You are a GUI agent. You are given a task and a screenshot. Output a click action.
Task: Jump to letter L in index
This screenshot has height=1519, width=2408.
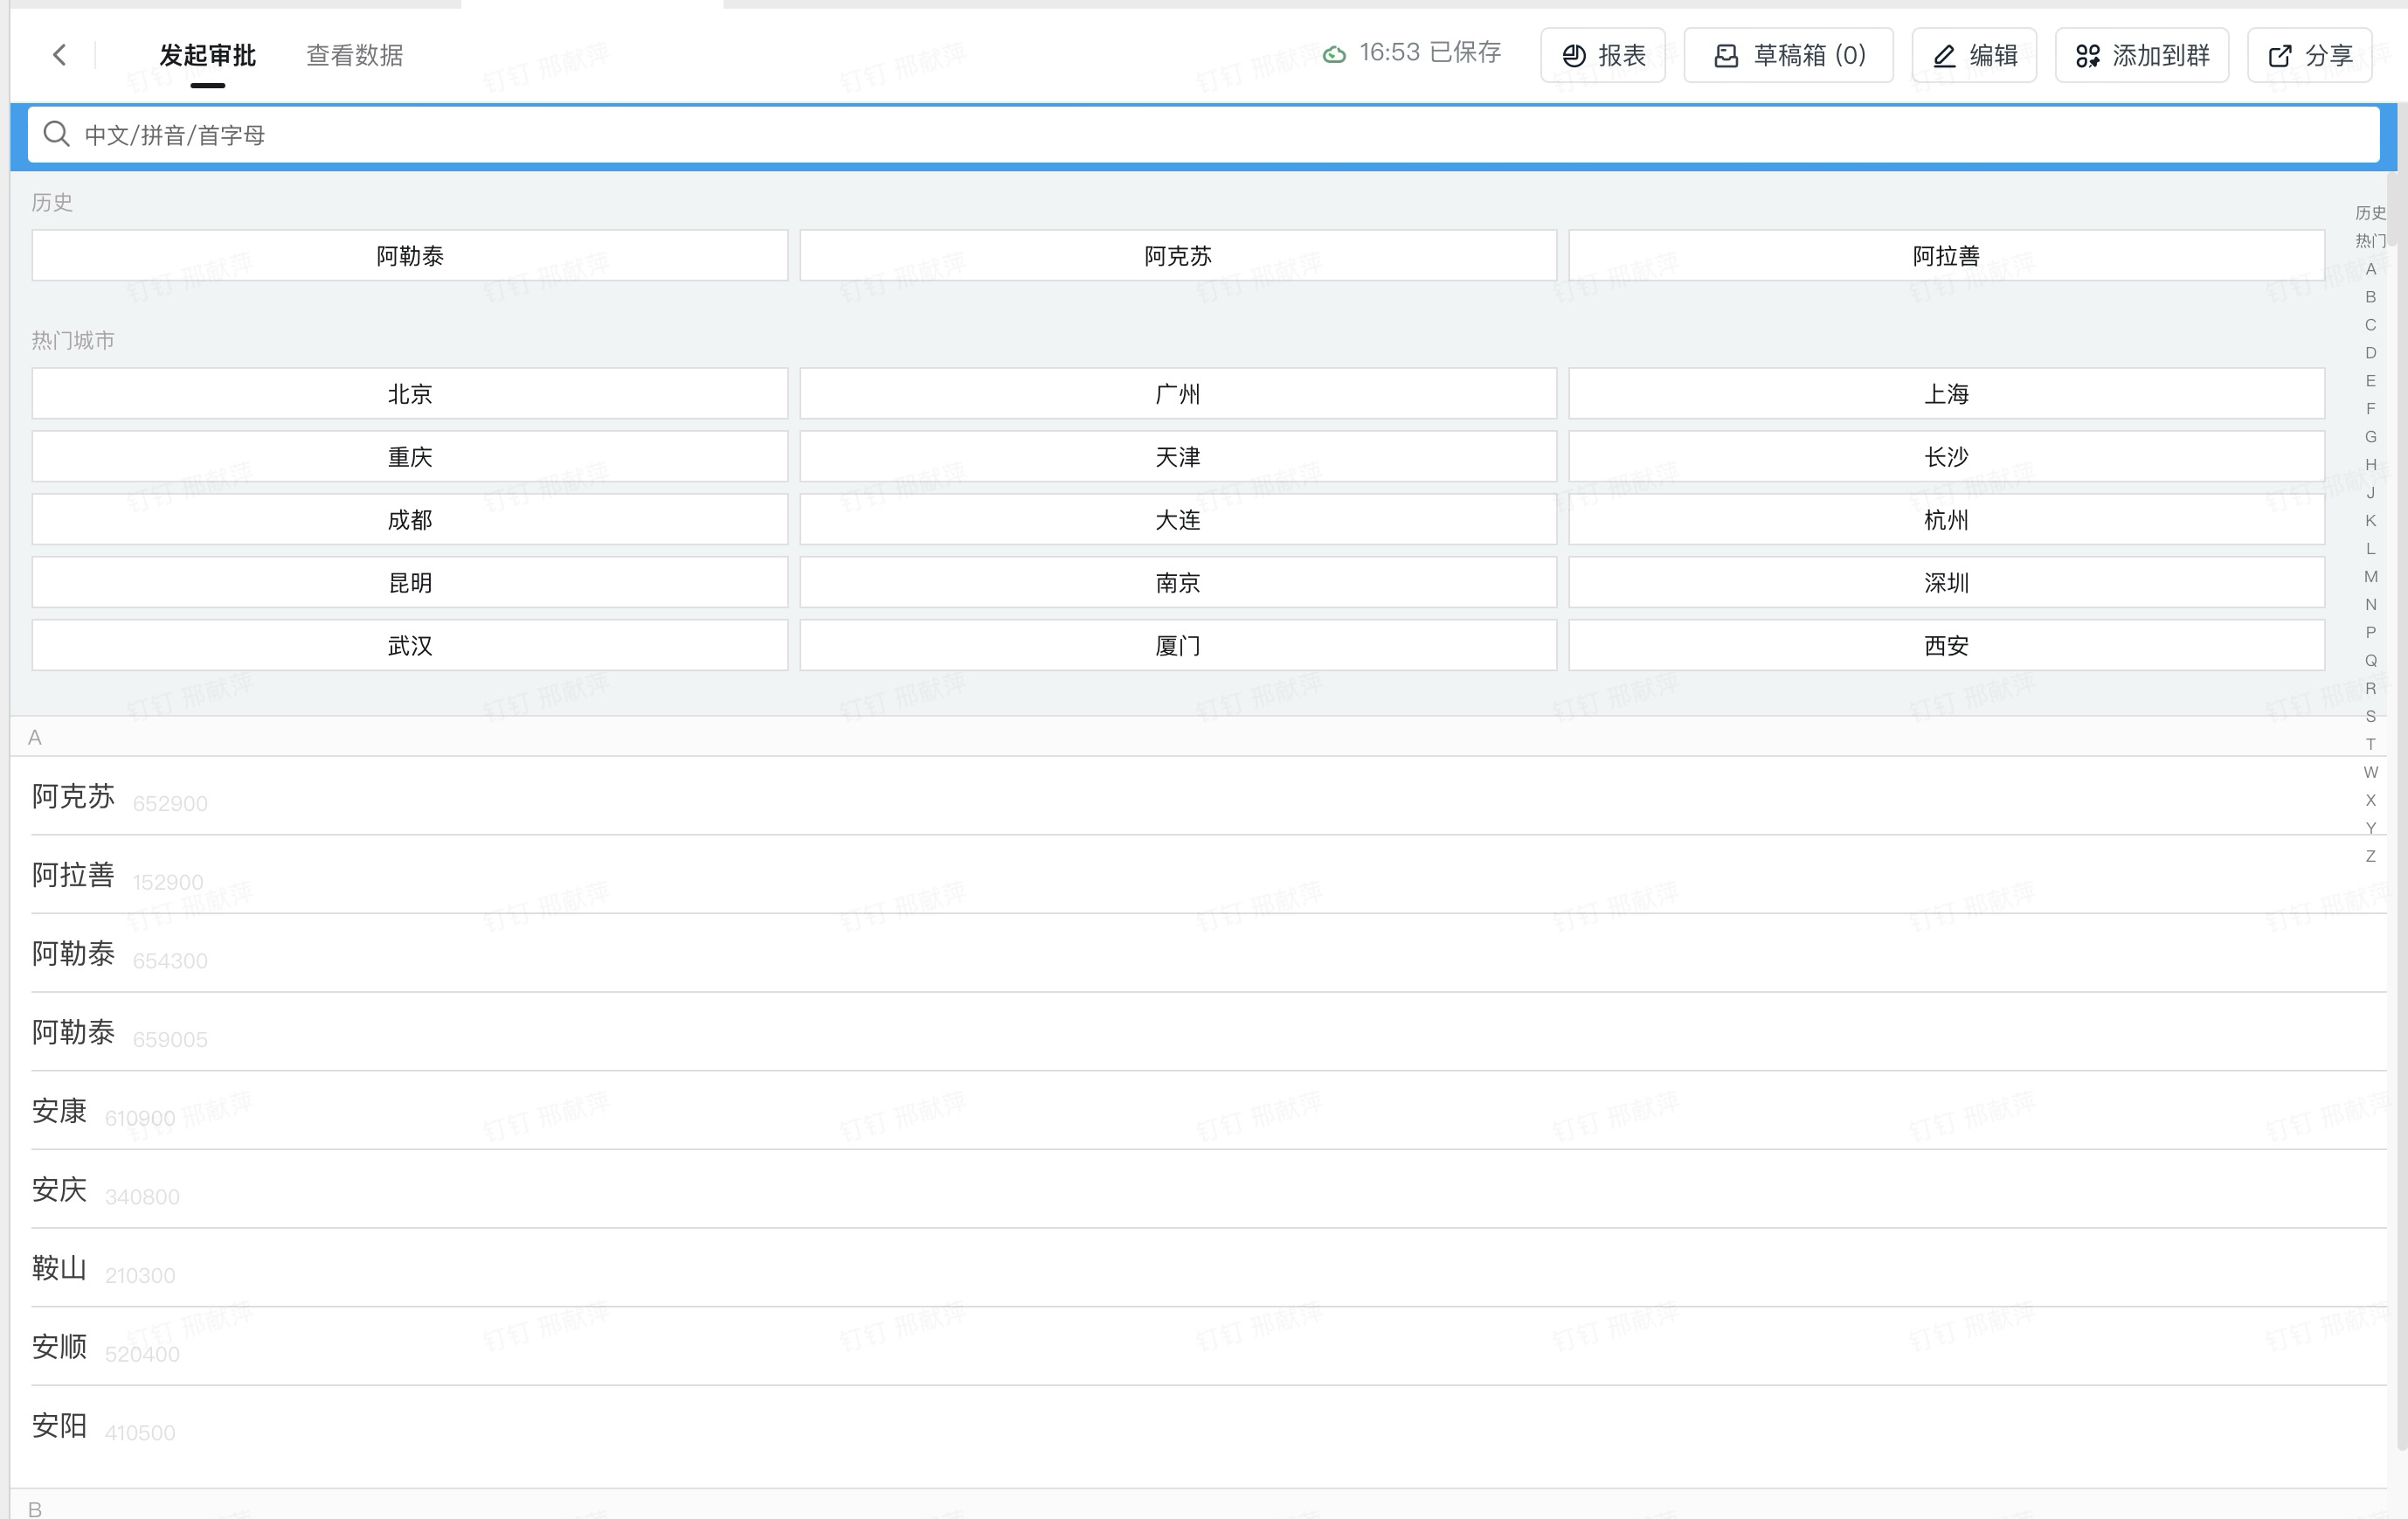pyautogui.click(x=2370, y=549)
